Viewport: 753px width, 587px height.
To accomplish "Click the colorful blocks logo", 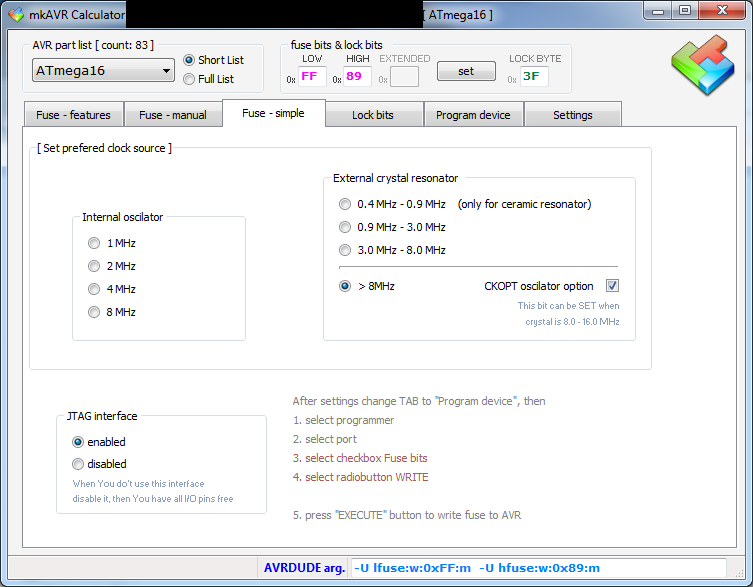I will click(x=703, y=65).
